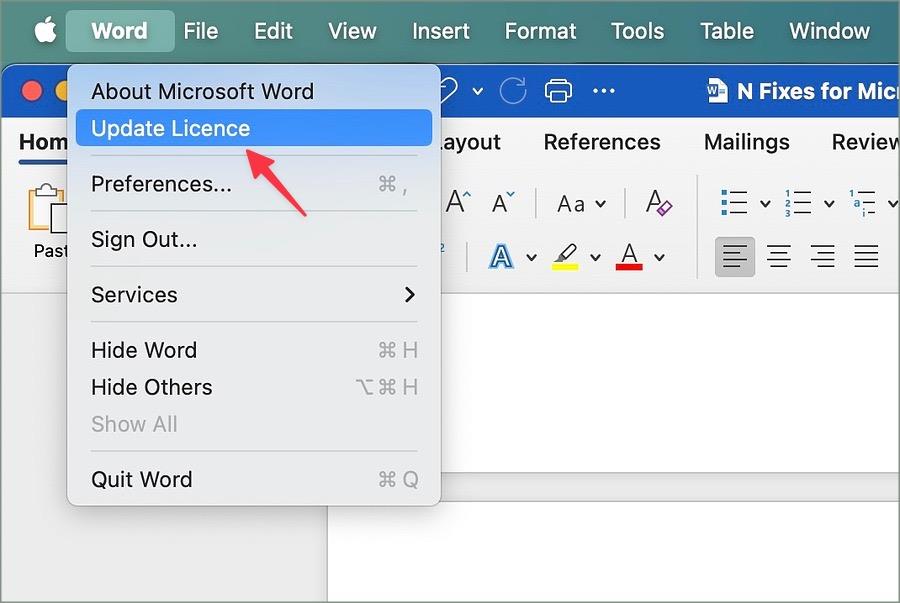Image resolution: width=900 pixels, height=603 pixels.
Task: Apply red font color
Action: (x=629, y=256)
